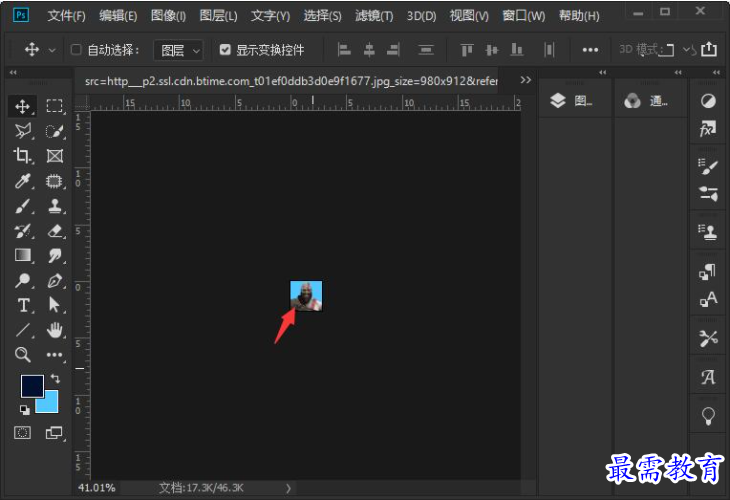
Task: Select the Gradient tool
Action: 23,255
